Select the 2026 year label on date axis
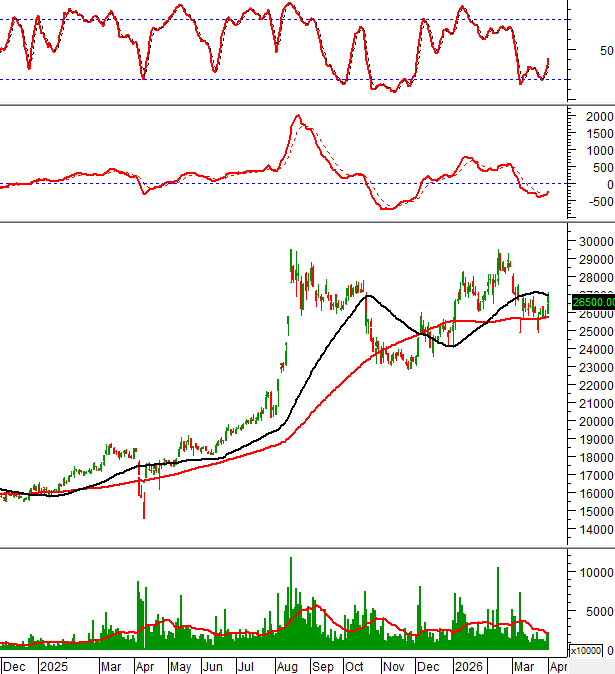Screen dimensions: 615x674 (467, 665)
